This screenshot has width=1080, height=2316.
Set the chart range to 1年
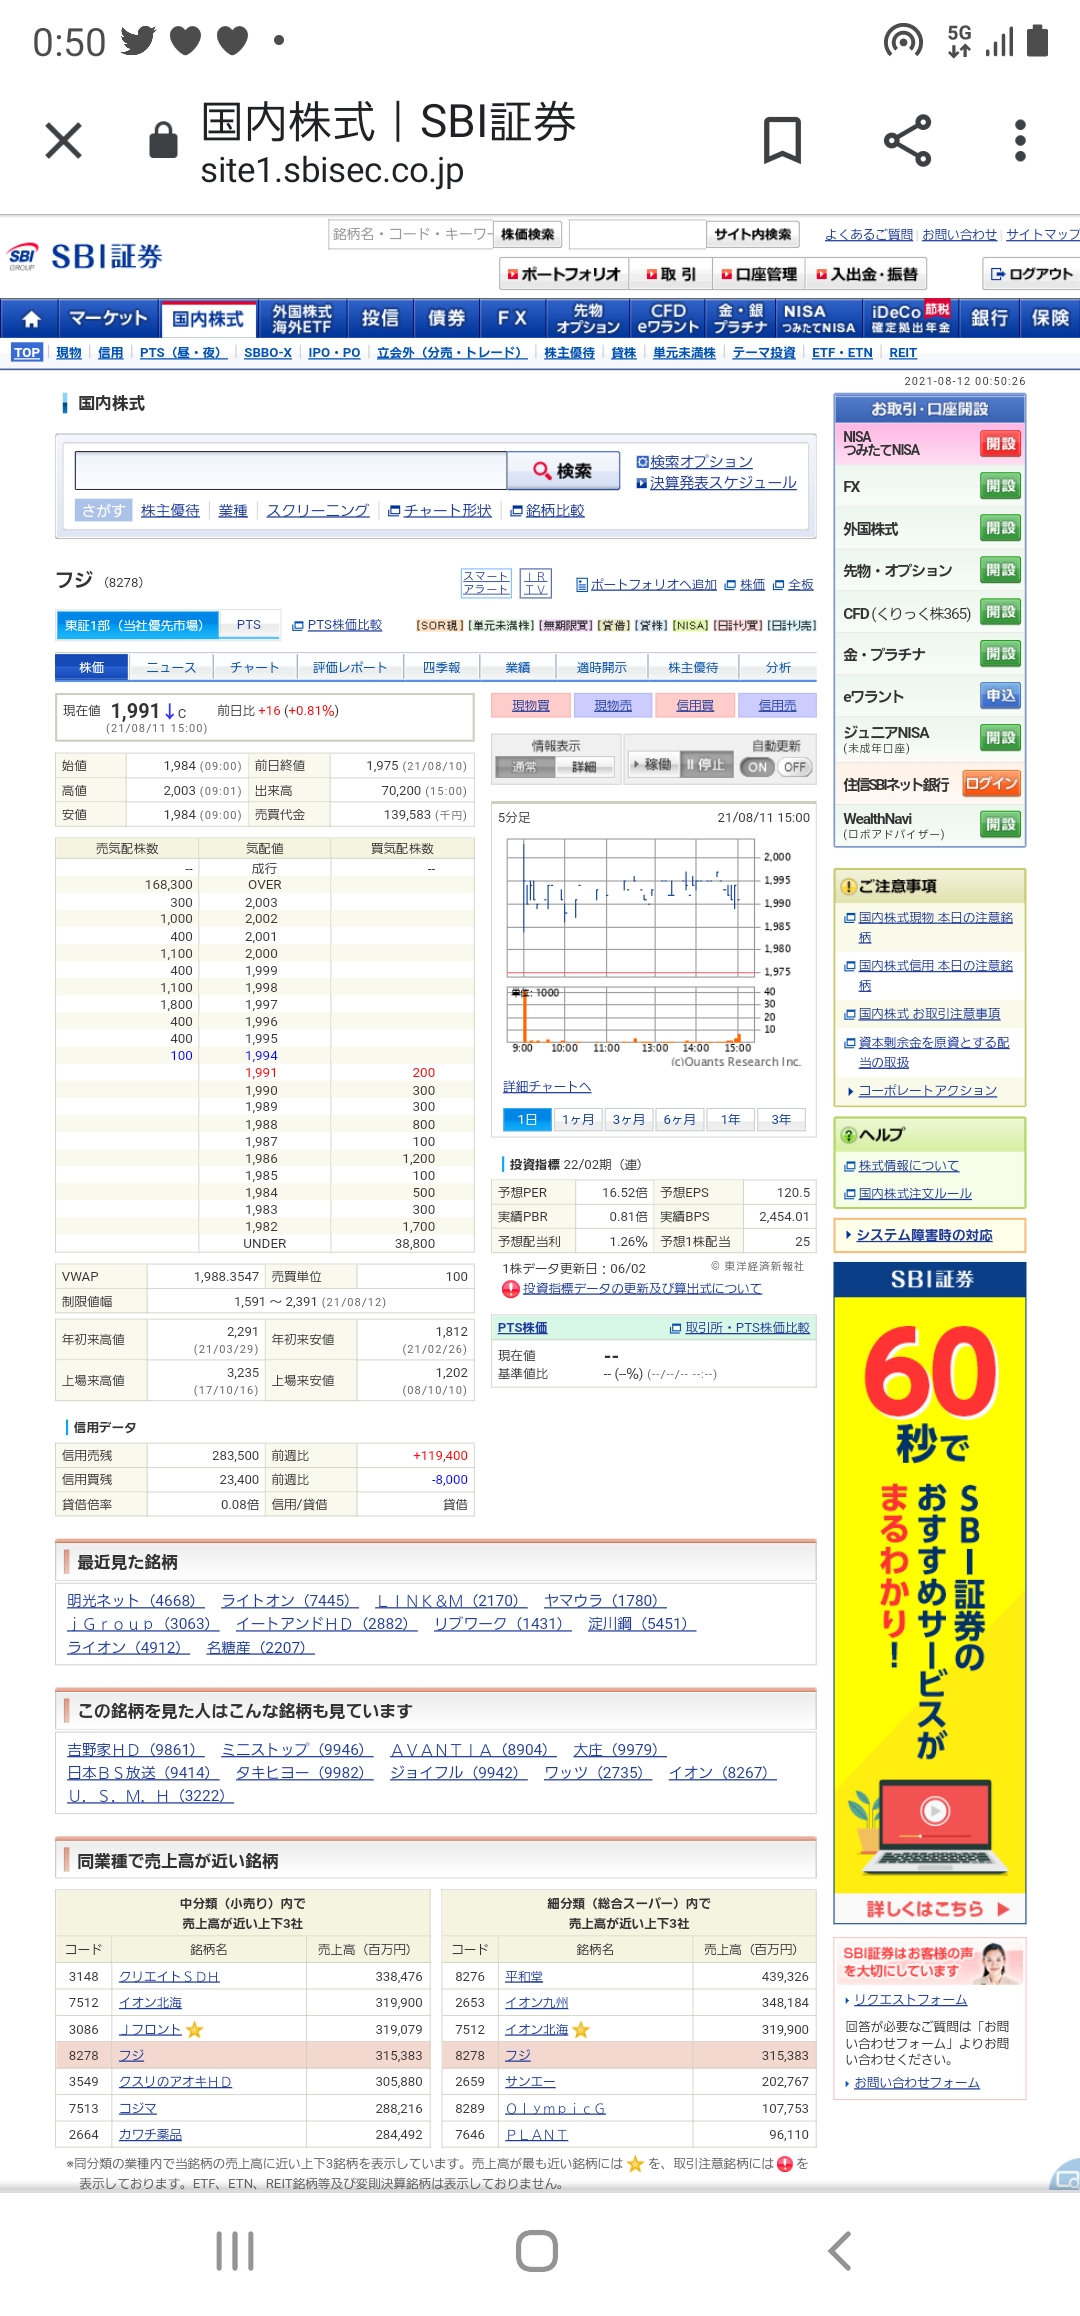pos(731,1119)
